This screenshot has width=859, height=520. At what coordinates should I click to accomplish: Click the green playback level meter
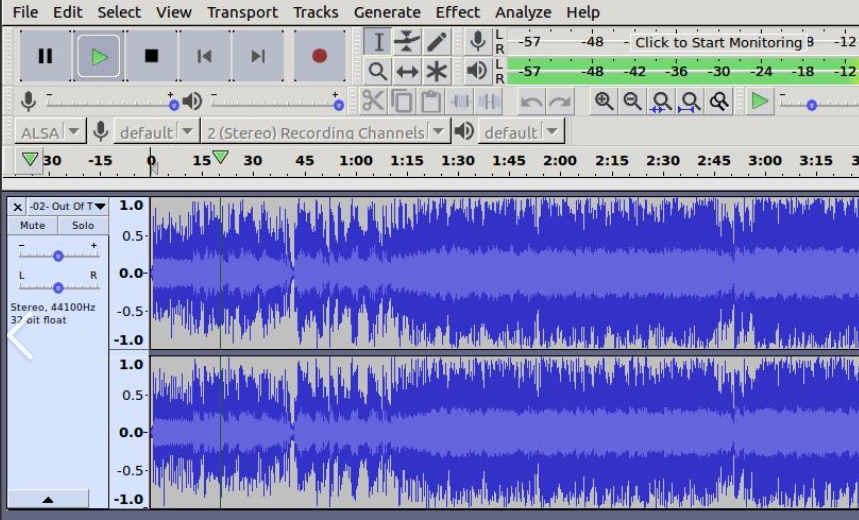click(683, 72)
